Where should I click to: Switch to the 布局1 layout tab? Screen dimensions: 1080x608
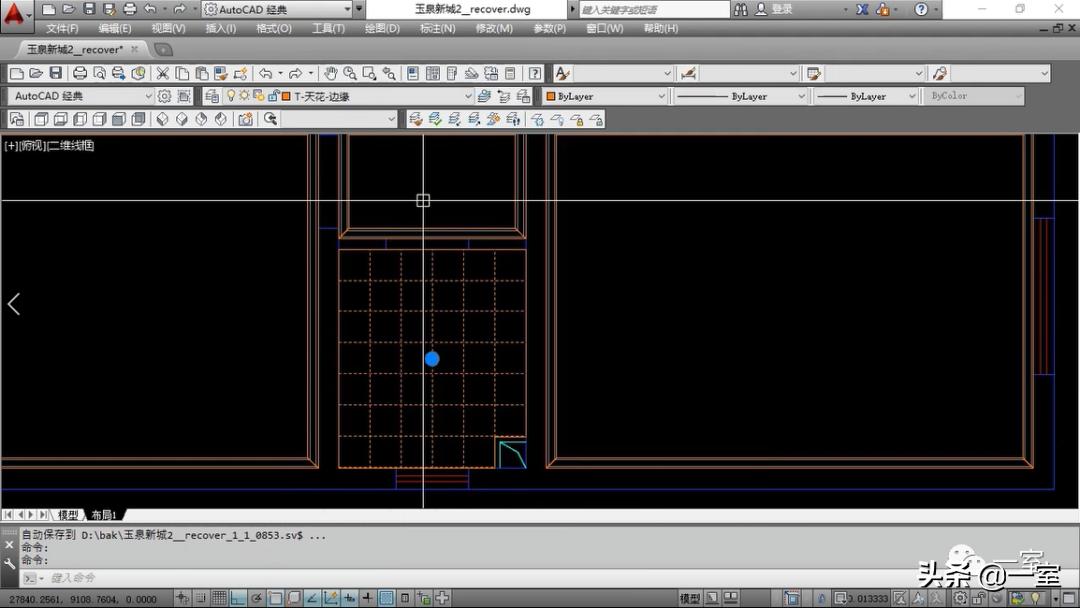point(104,515)
